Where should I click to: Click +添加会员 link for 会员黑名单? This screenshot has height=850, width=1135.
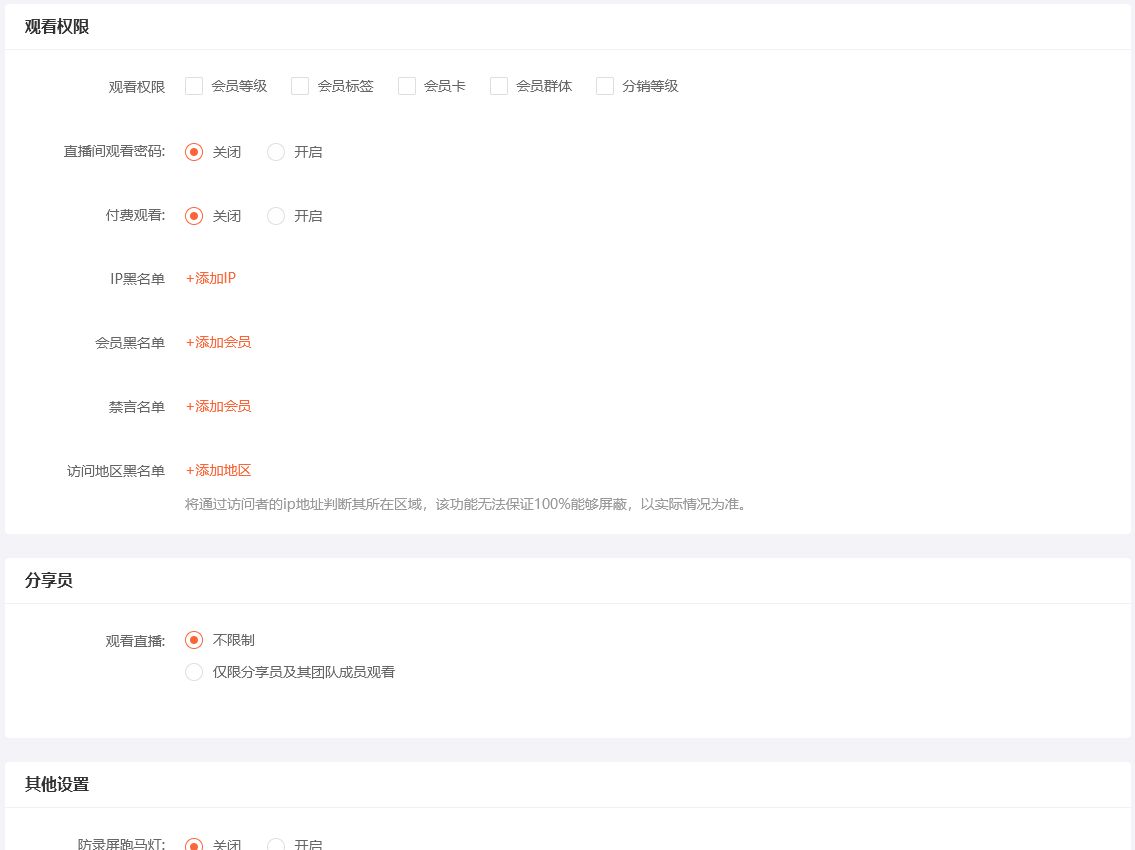coord(218,342)
